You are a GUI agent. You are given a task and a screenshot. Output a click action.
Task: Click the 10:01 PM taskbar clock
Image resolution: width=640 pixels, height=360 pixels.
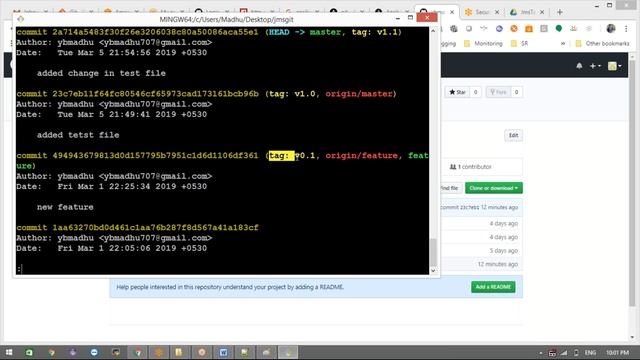click(x=618, y=352)
